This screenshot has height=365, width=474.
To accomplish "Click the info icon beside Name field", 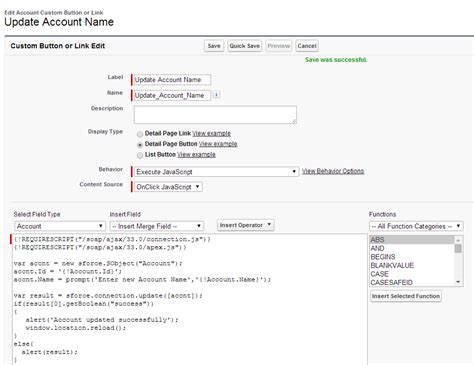I will 216,95.
